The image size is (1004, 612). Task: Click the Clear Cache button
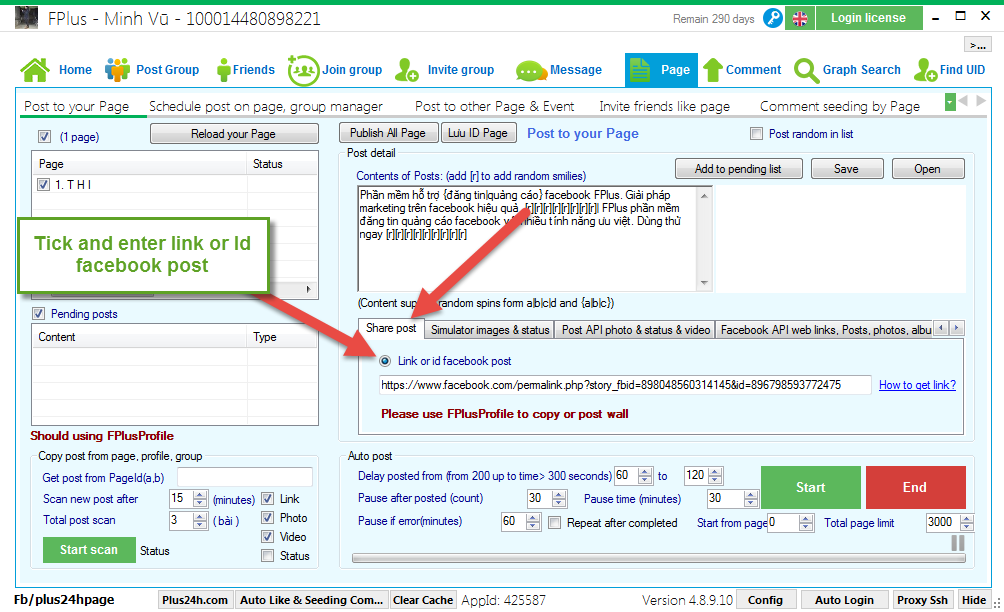(423, 600)
